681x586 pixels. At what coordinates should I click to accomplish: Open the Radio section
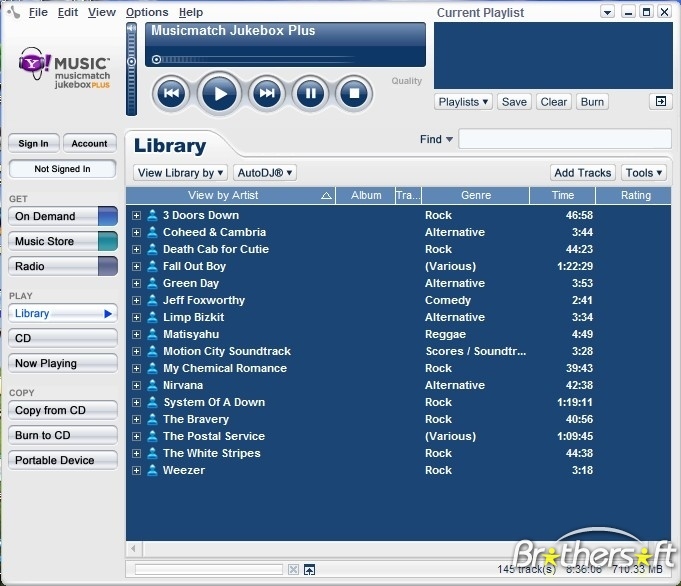(63, 266)
